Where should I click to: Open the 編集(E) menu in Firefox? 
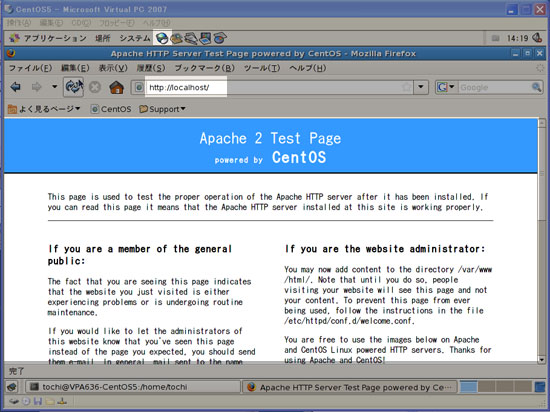(x=75, y=68)
